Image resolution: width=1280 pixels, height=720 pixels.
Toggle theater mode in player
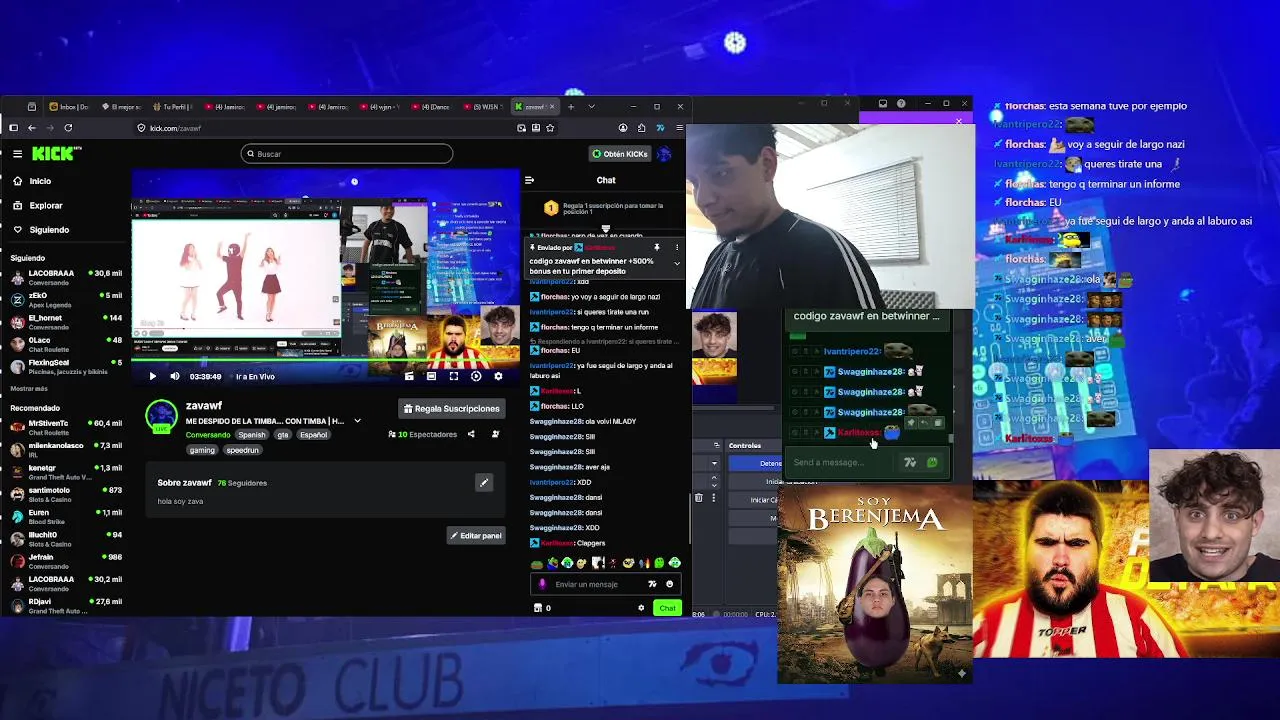coord(431,377)
